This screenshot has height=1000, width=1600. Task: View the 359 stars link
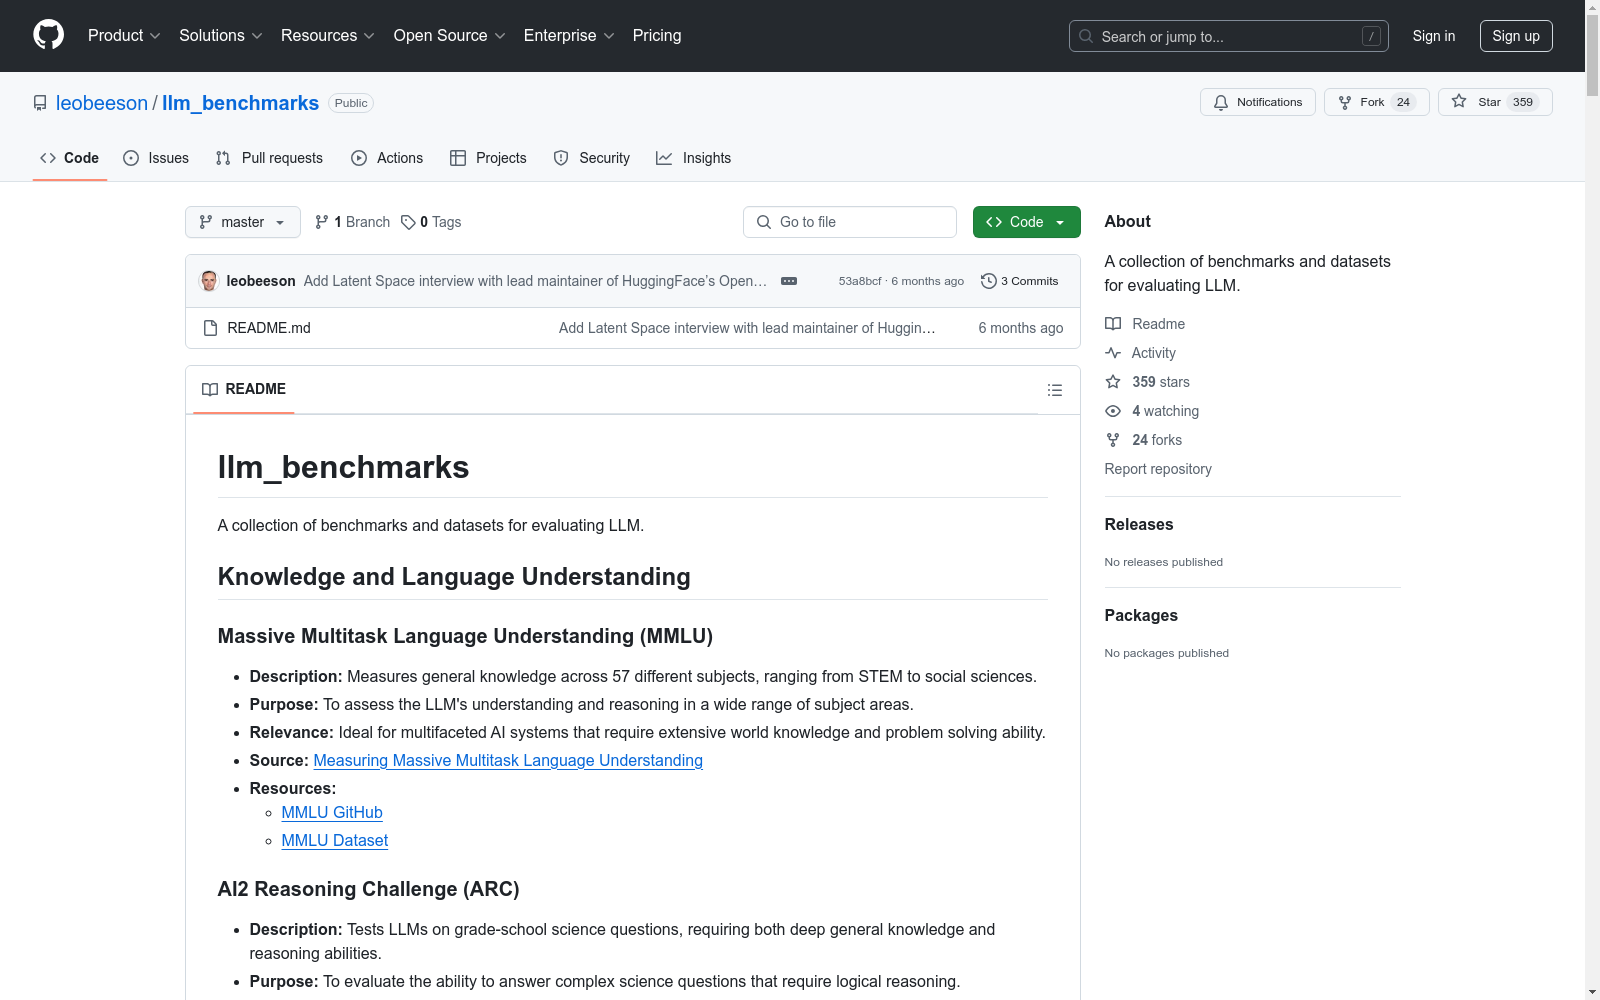tap(1147, 382)
